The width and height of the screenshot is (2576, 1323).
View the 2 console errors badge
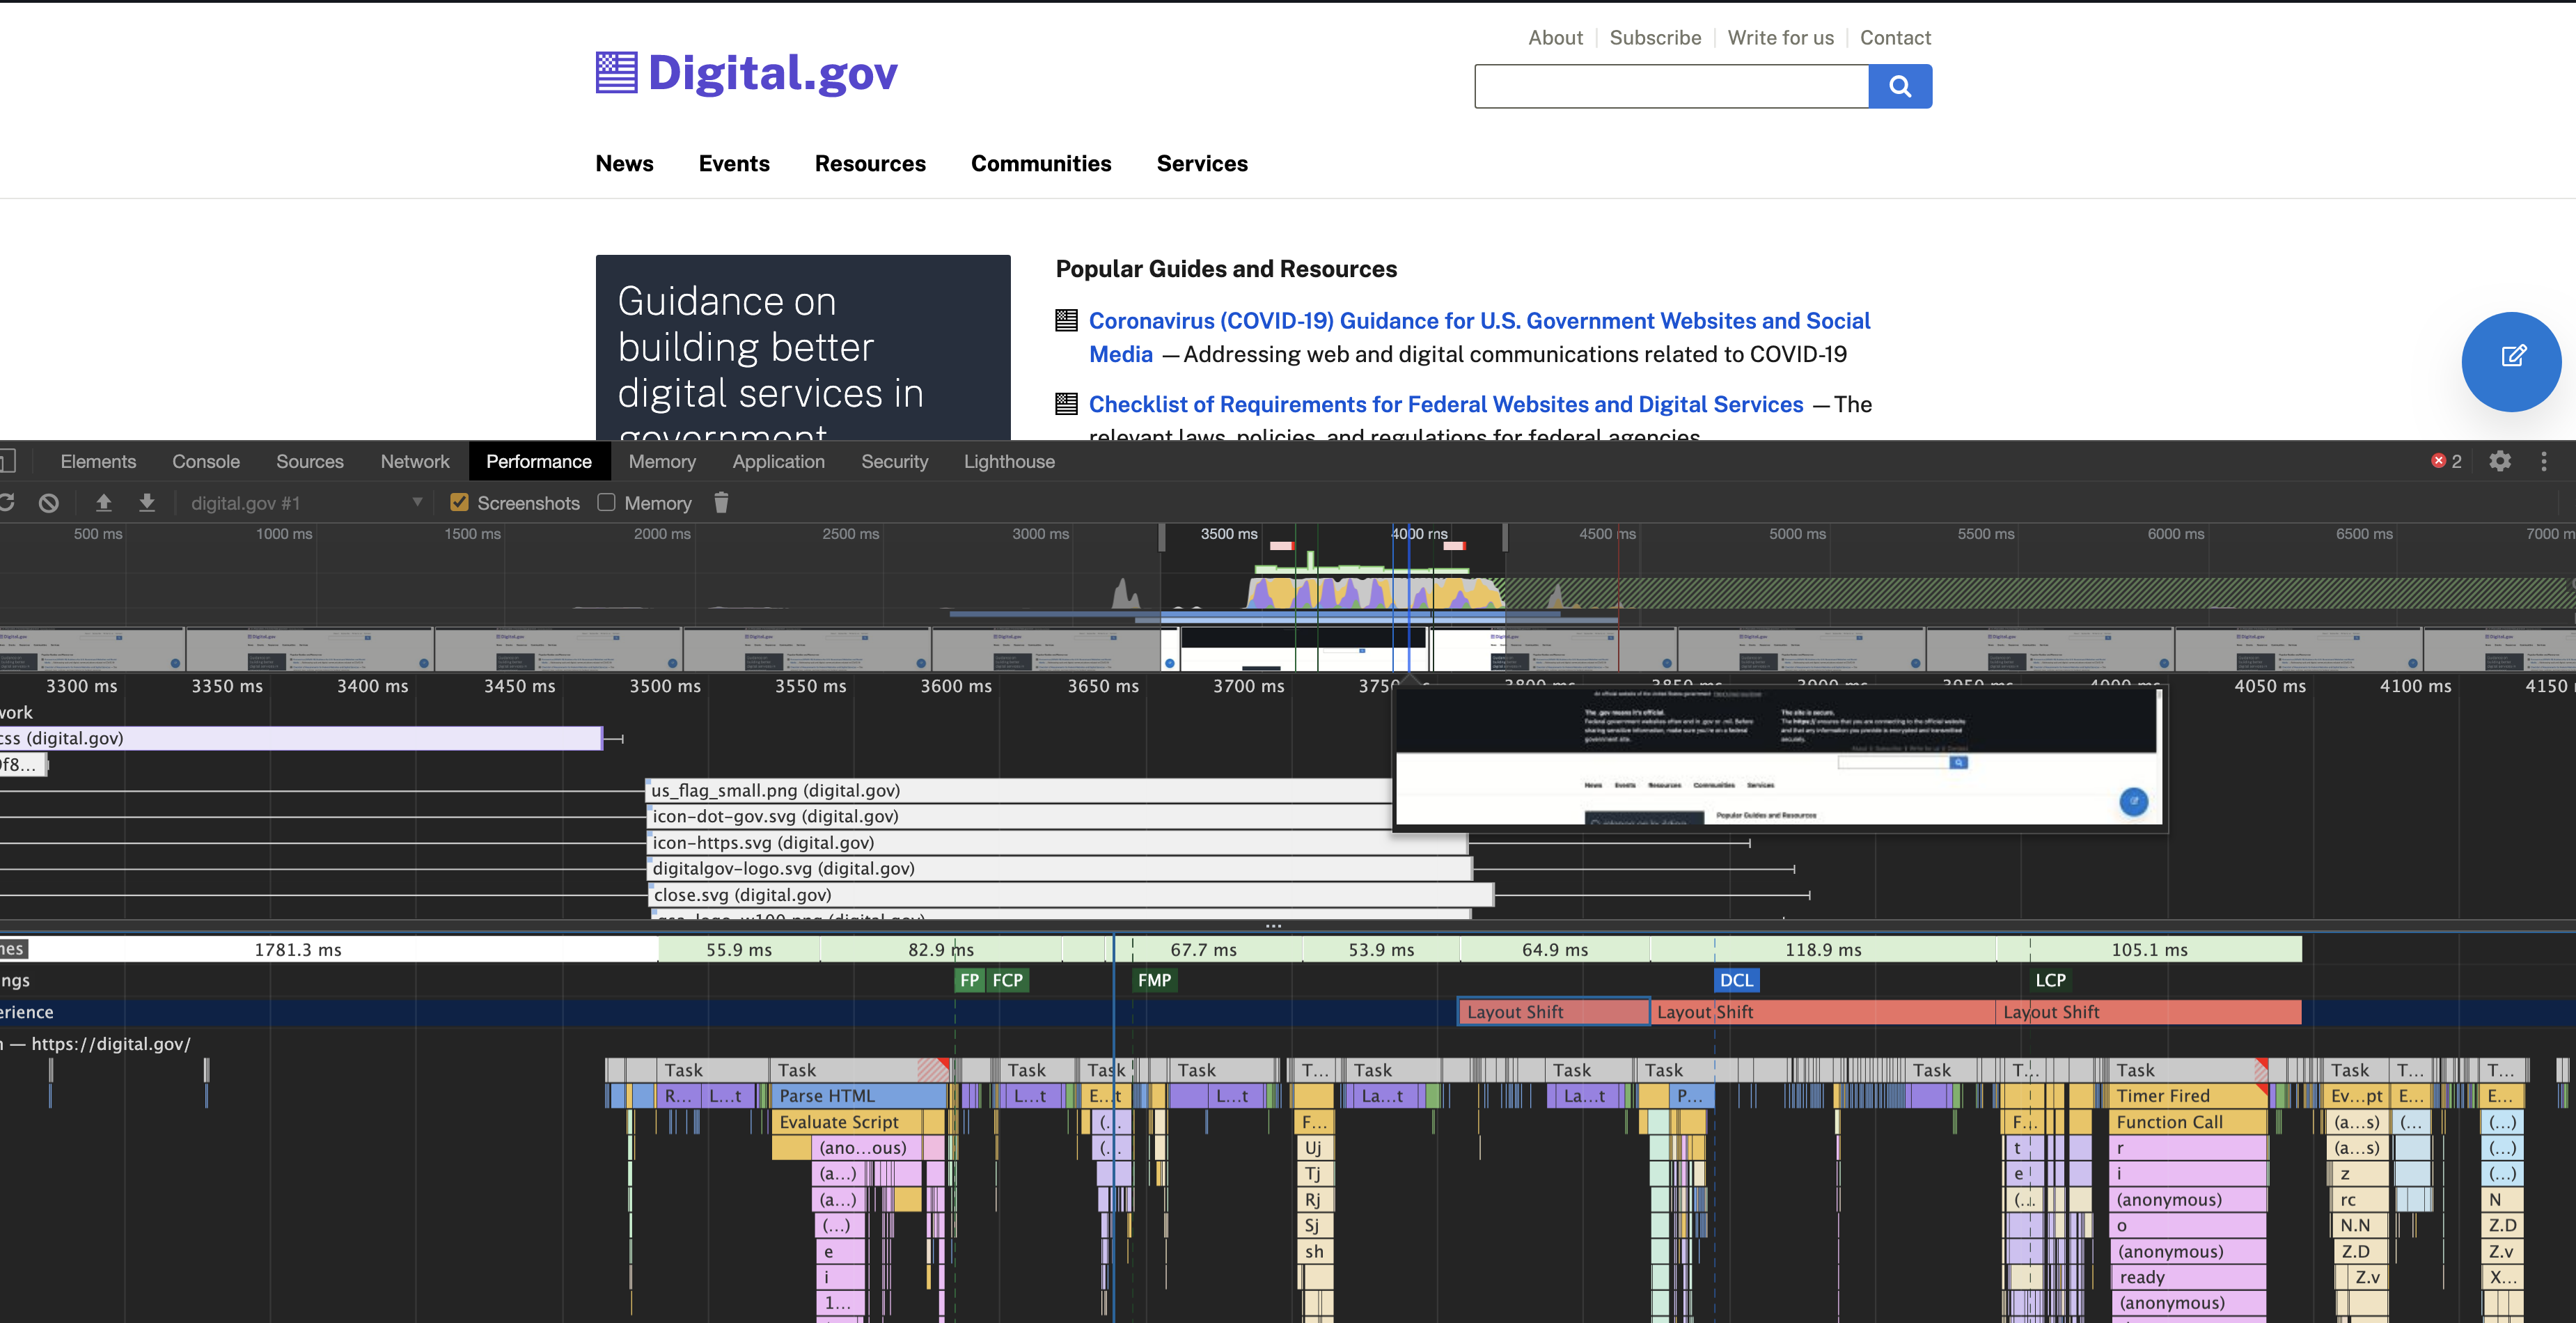click(2443, 461)
